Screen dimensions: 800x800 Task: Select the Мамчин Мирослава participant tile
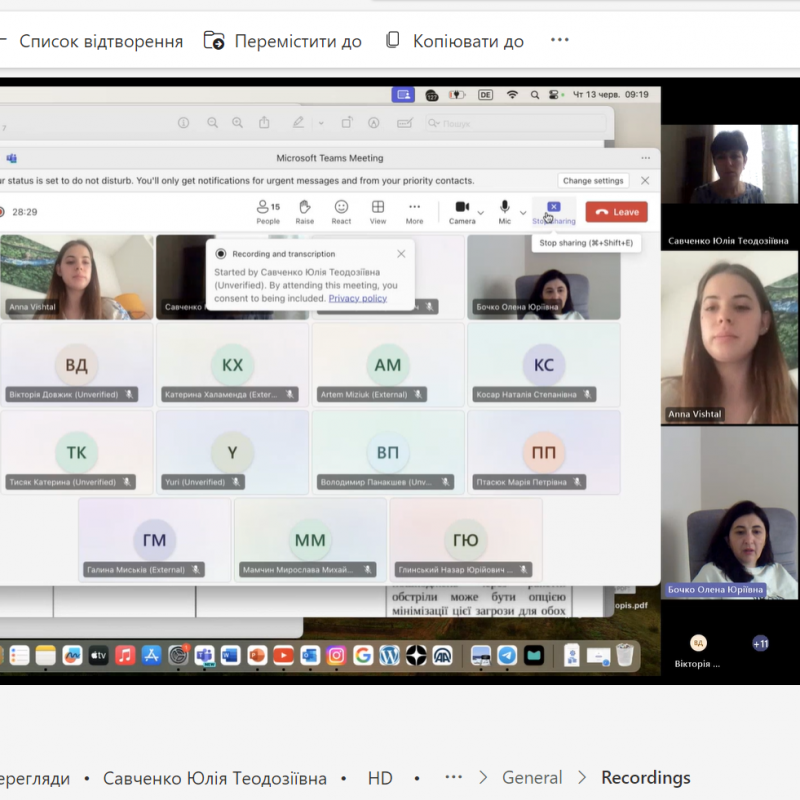[x=310, y=540]
